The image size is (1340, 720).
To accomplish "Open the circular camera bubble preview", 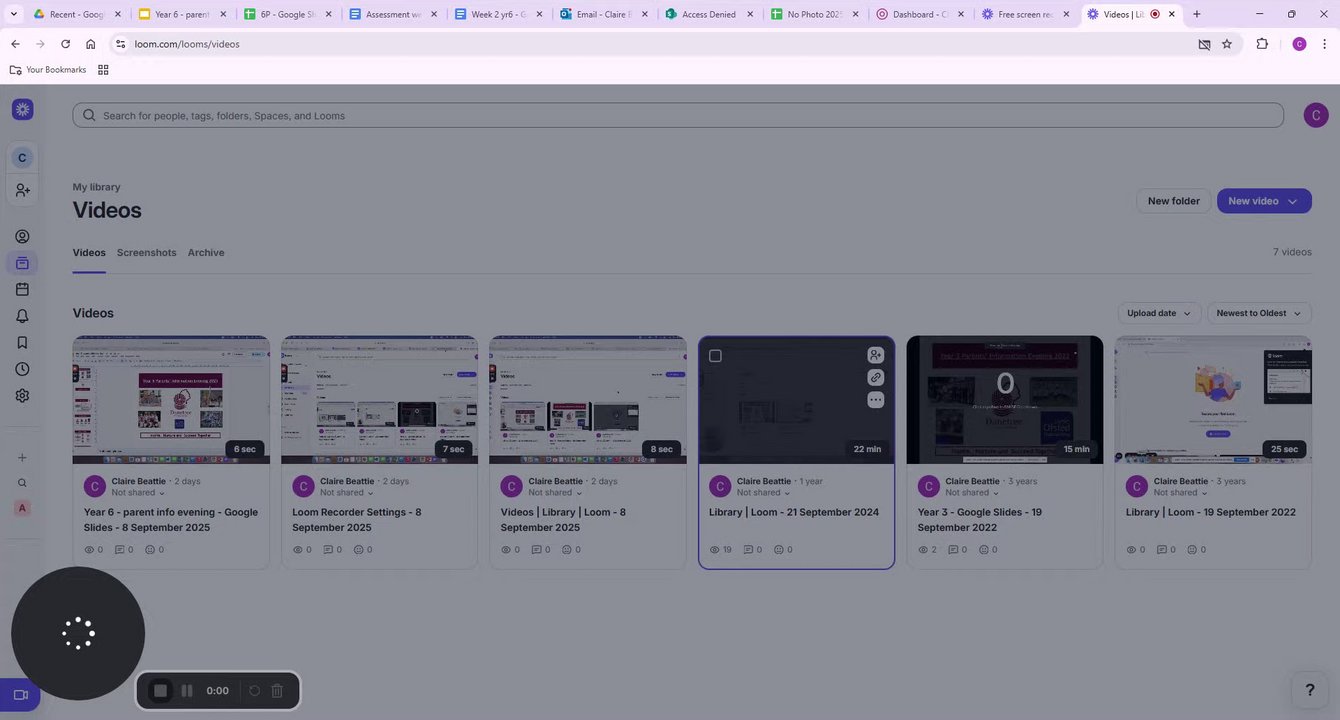I will [78, 633].
